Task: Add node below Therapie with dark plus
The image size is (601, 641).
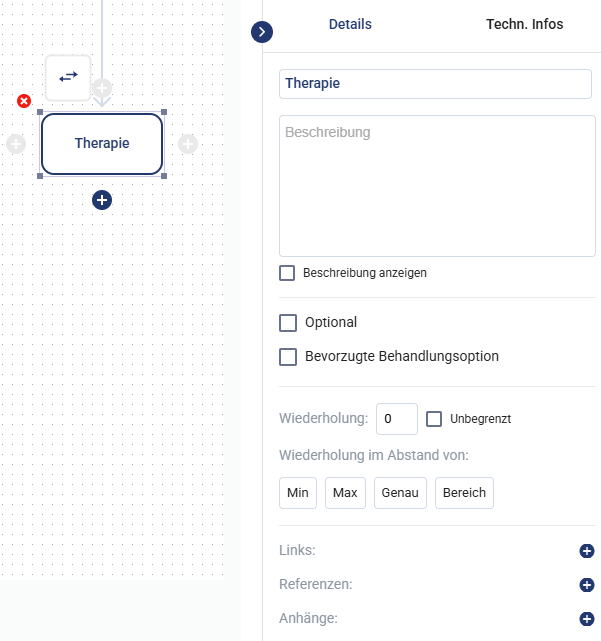Action: click(102, 200)
